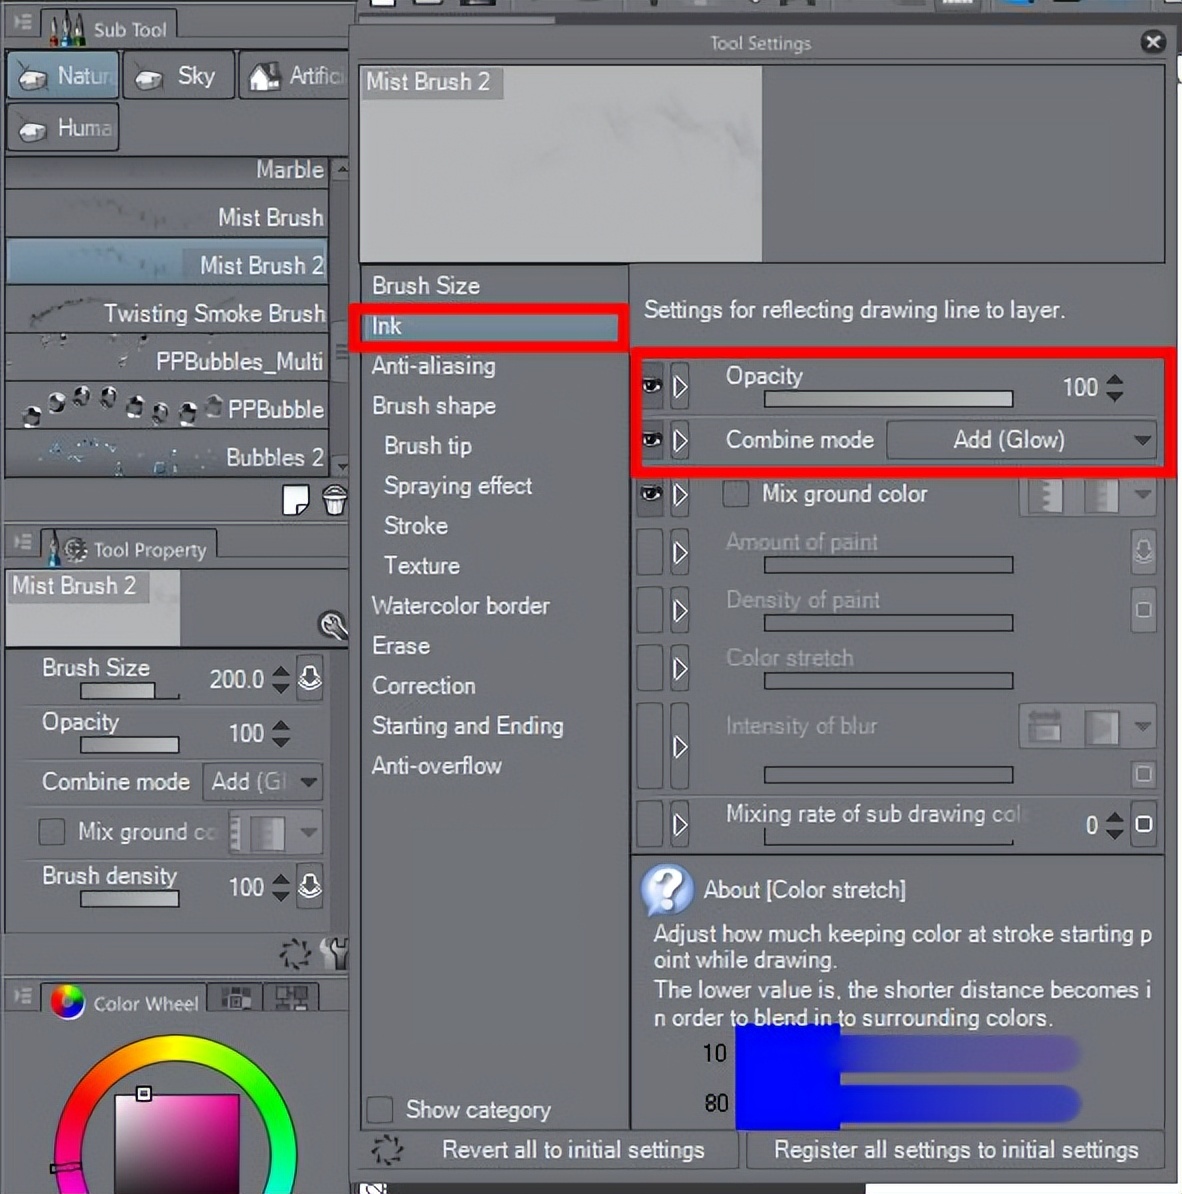Select second blend mode icon beside Mix ground color

pyautogui.click(x=1101, y=496)
